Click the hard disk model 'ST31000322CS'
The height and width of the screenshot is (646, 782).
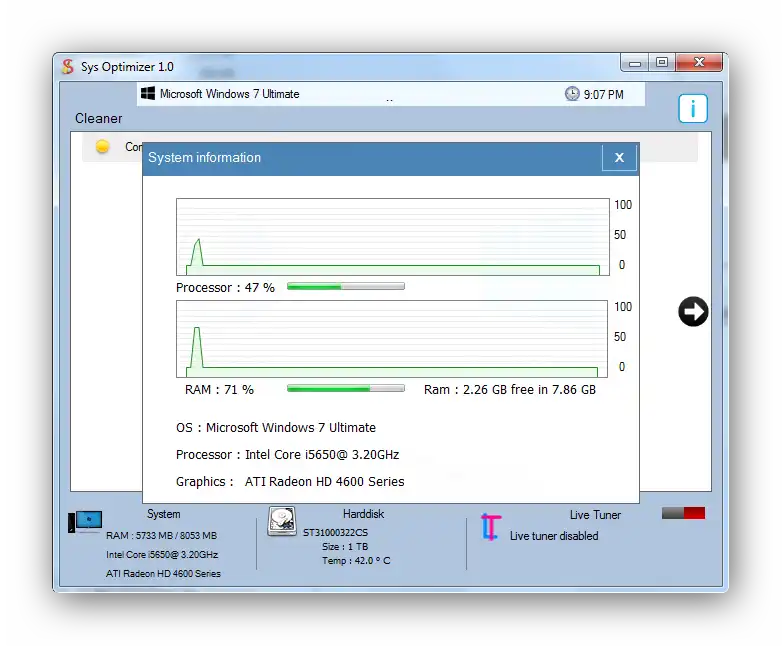336,532
